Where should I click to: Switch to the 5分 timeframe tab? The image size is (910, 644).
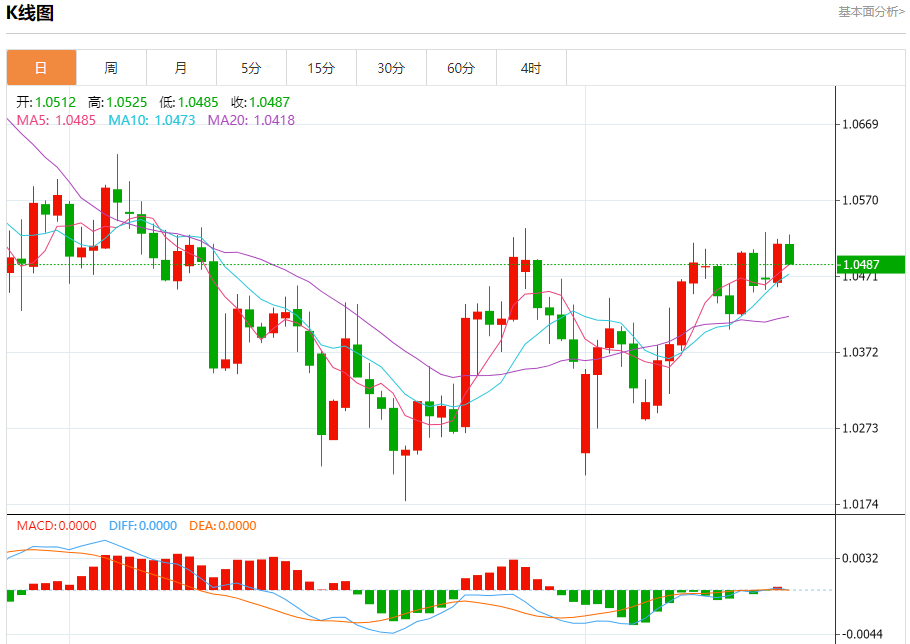[251, 68]
